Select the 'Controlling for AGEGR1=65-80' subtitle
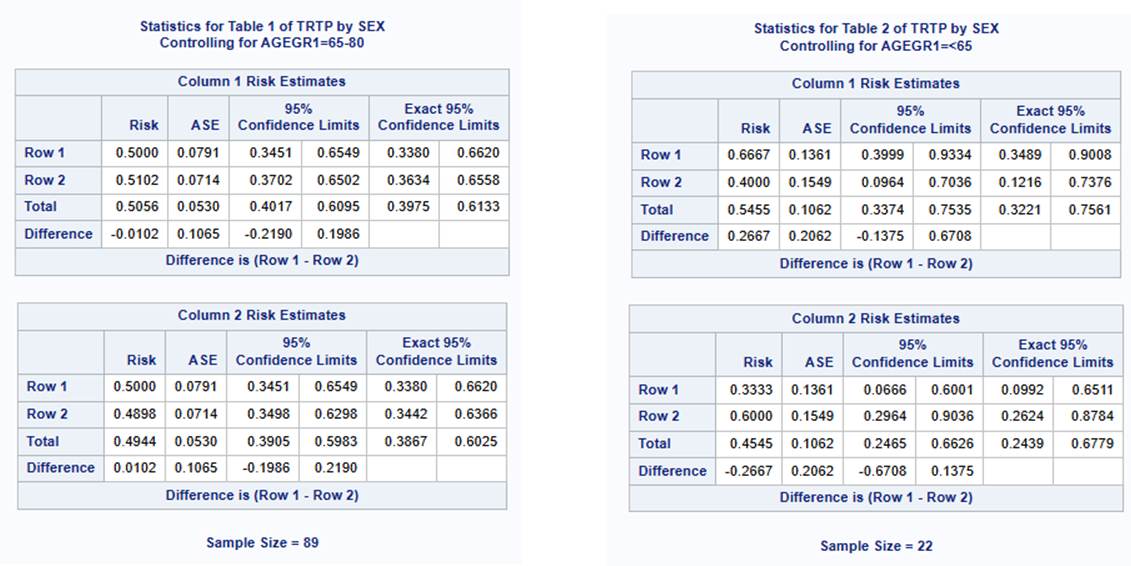This screenshot has width=1131, height=566. [262, 43]
